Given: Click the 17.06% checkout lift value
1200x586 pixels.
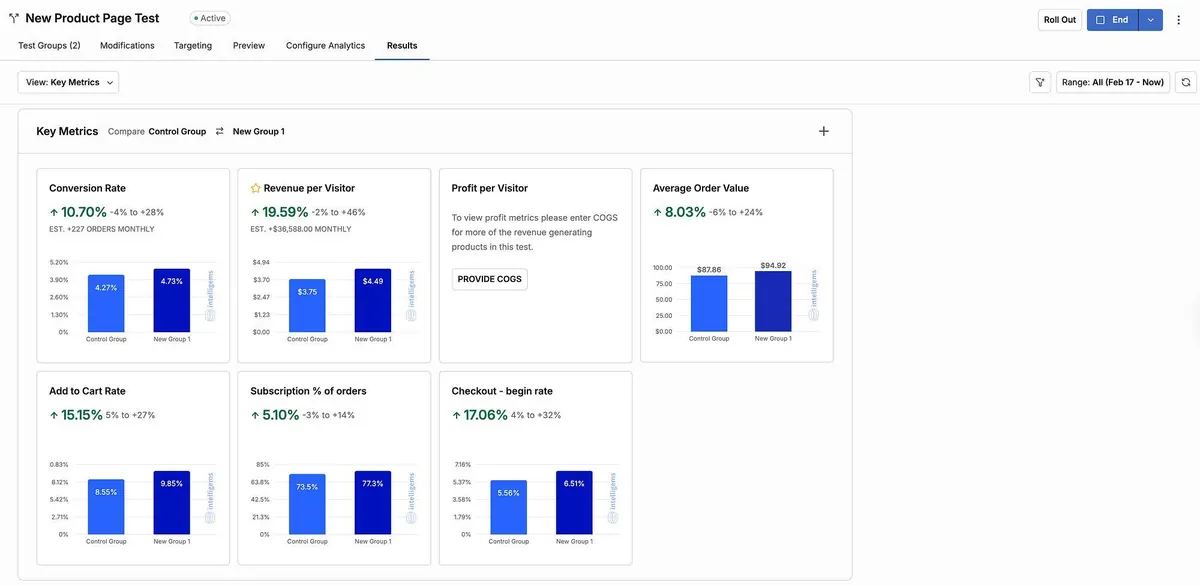Looking at the screenshot, I should click(x=485, y=415).
